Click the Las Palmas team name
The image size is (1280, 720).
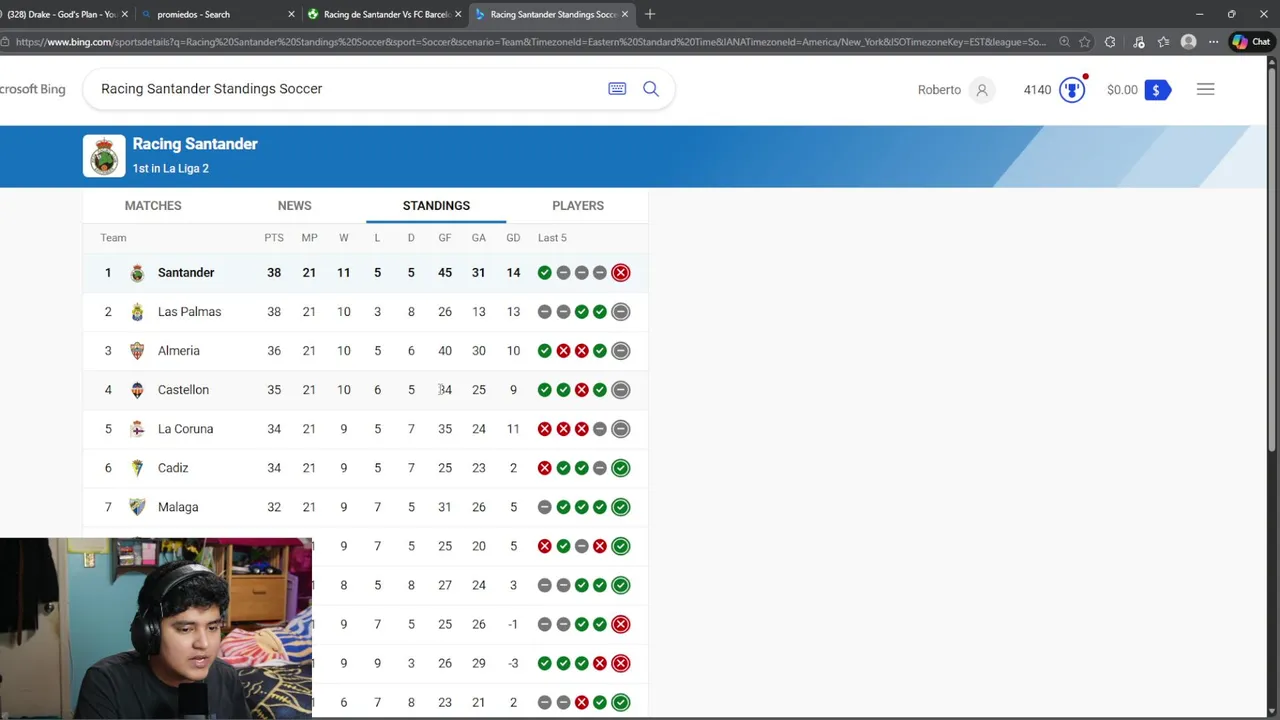click(x=189, y=312)
